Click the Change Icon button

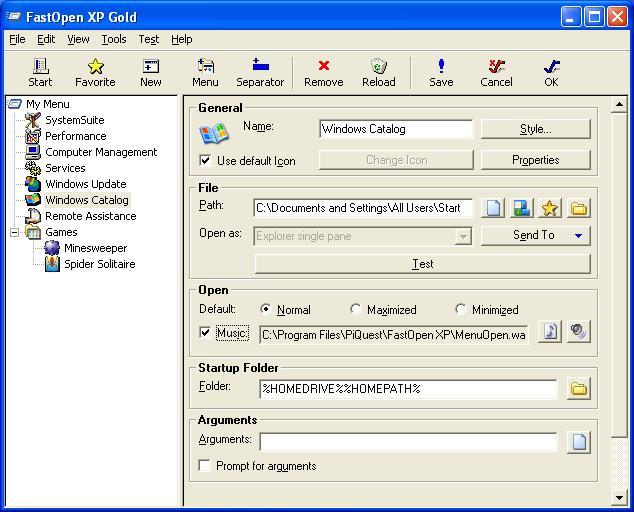pos(396,160)
